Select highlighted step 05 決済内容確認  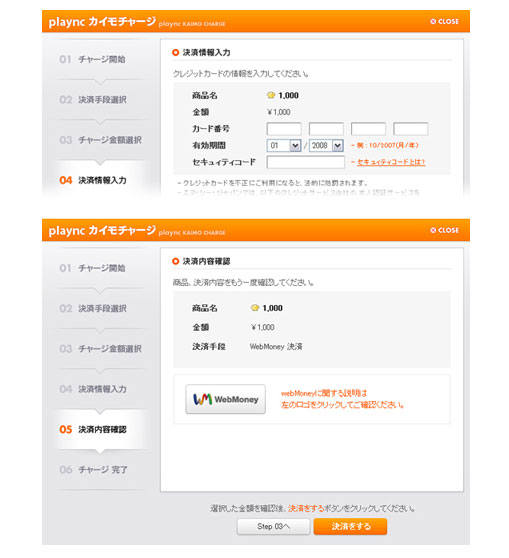[x=93, y=429]
